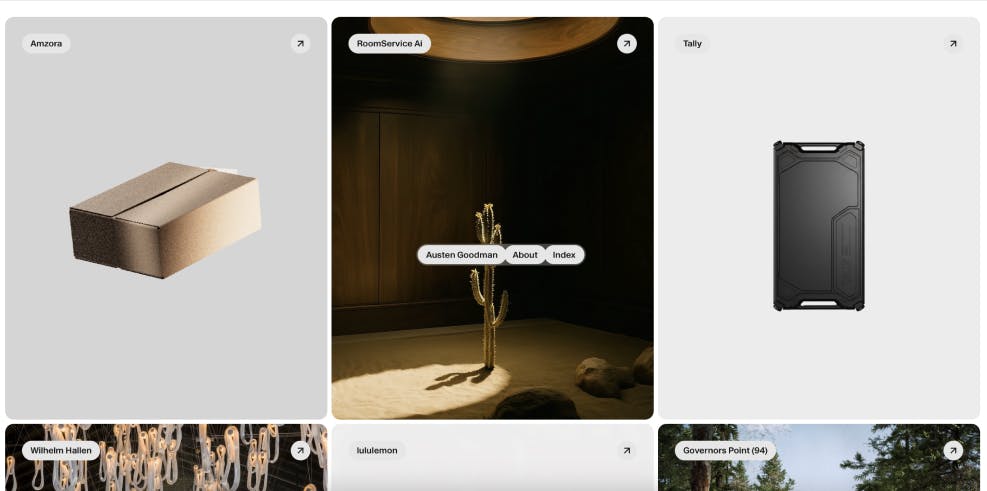Select the lululemon label
The width and height of the screenshot is (987, 491).
pos(377,450)
